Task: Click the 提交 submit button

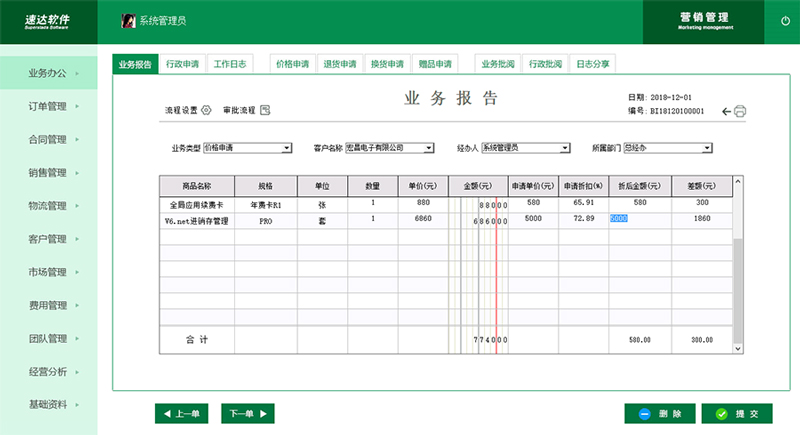Action: click(737, 414)
